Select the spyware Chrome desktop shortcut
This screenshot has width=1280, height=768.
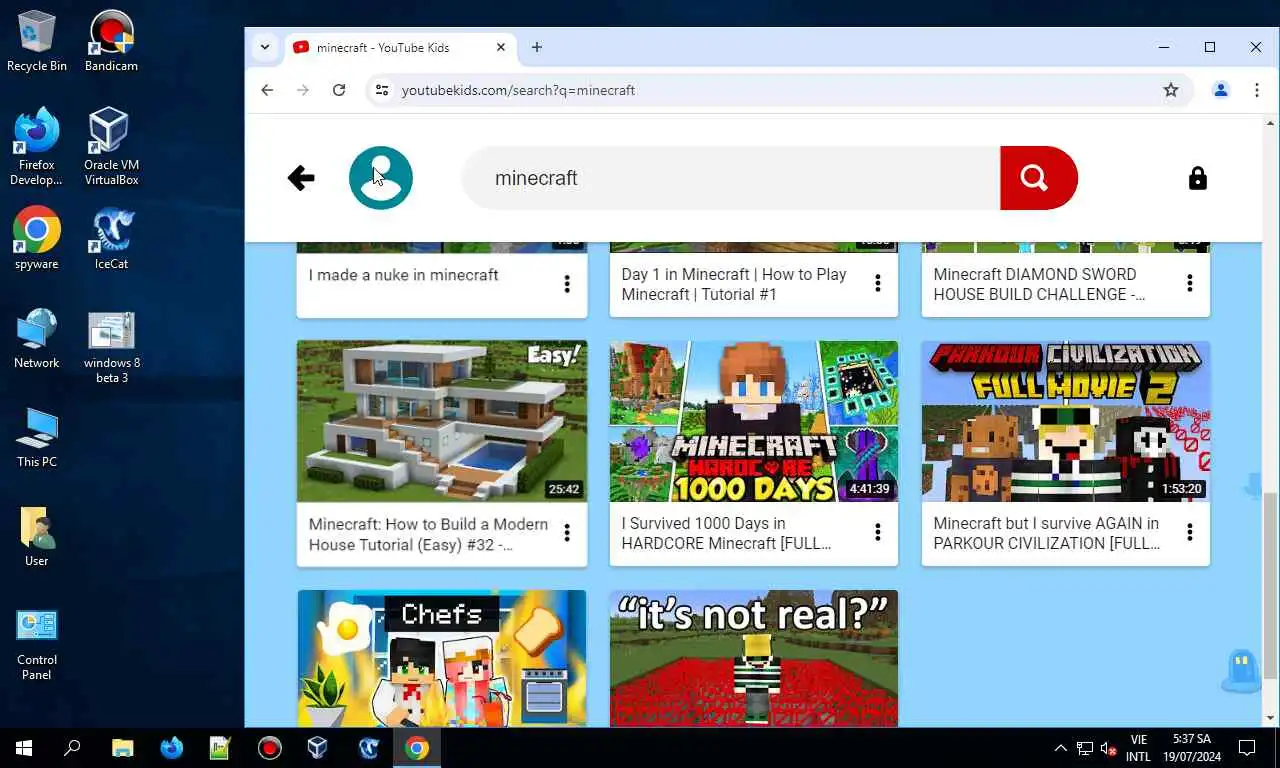[37, 238]
